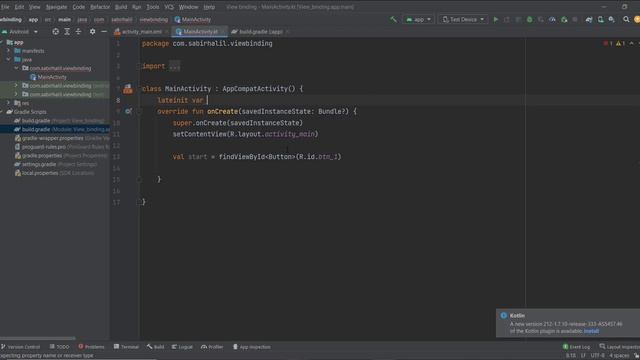
Task: Select local.properties in project tree
Action: point(40,173)
